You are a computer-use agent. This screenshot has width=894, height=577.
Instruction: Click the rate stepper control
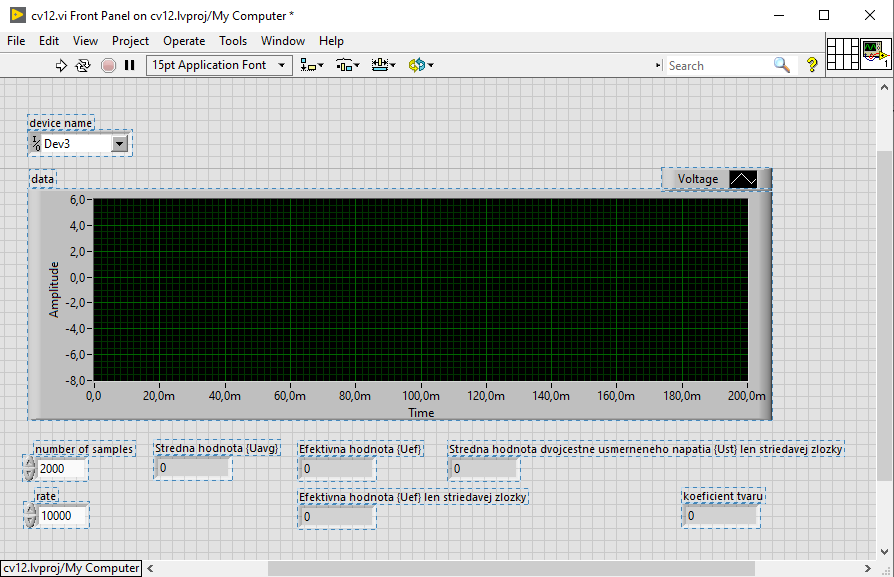(31, 515)
